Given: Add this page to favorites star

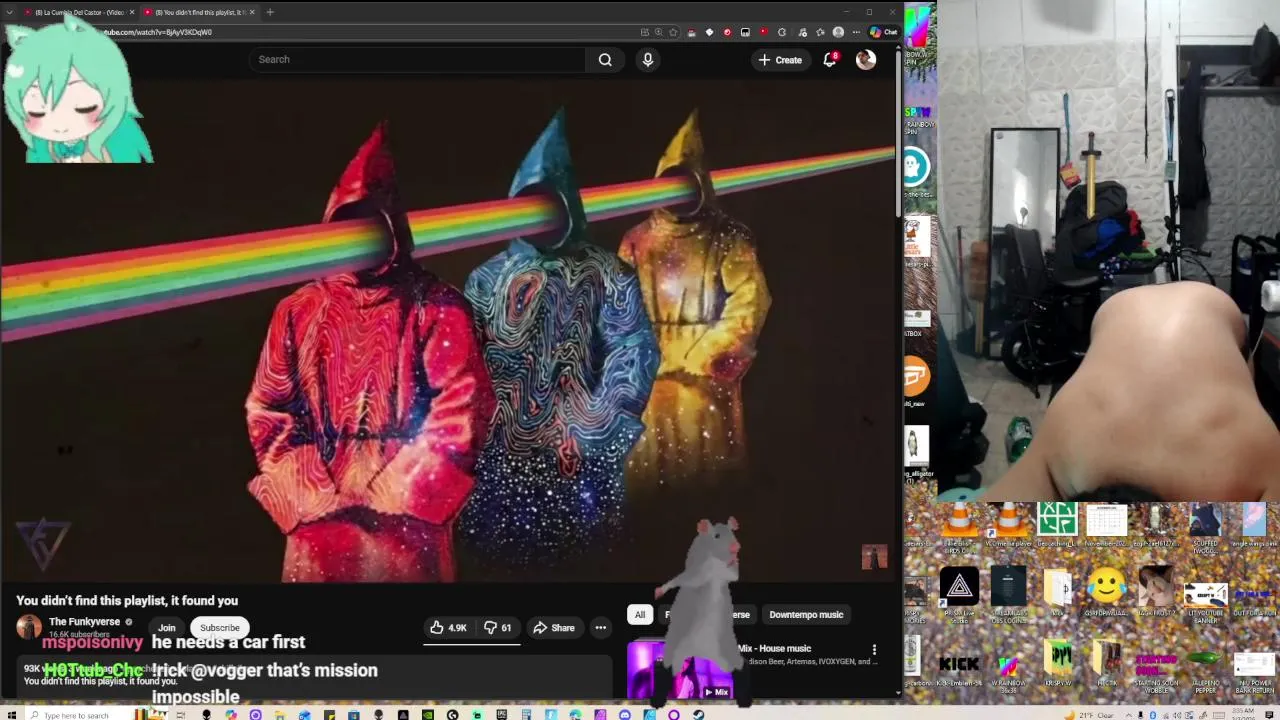Looking at the screenshot, I should click(674, 32).
